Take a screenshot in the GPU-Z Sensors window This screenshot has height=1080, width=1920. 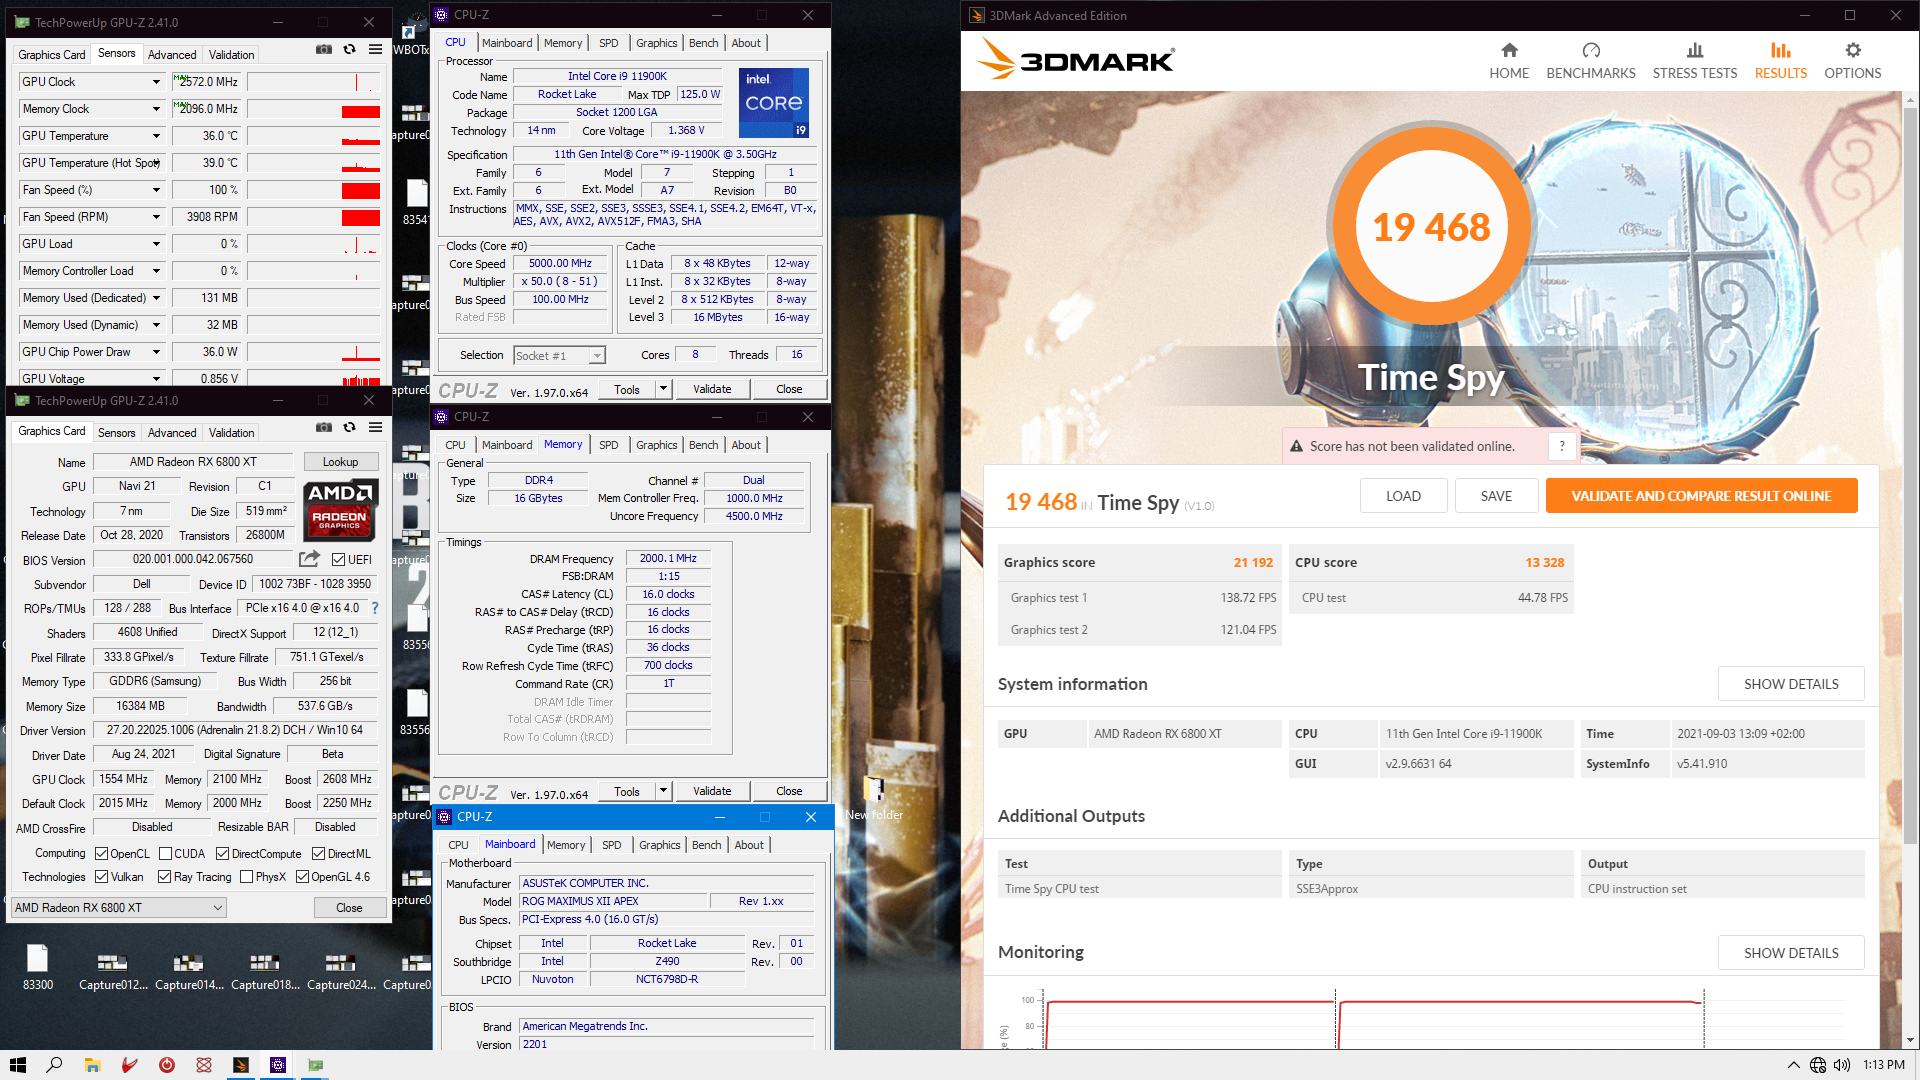point(324,49)
